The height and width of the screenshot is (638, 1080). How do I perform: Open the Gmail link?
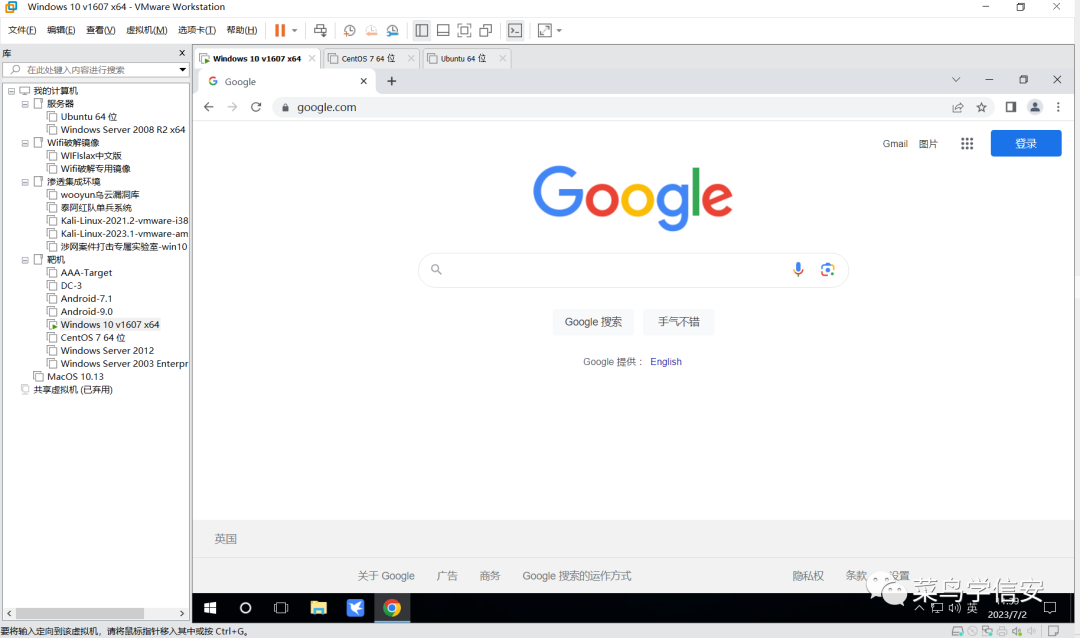[895, 144]
